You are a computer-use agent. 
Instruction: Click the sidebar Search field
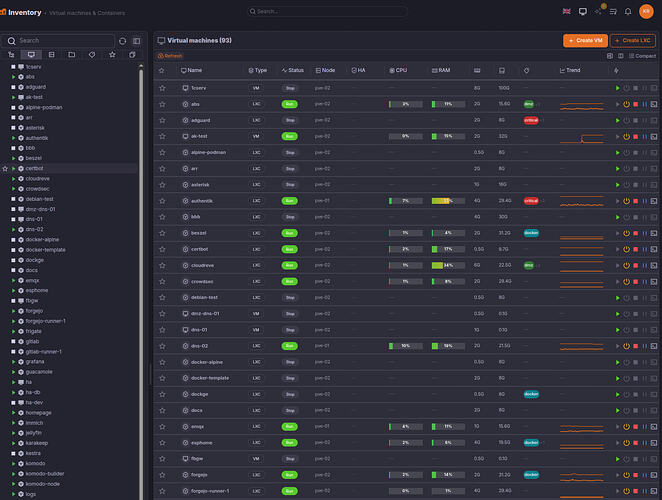click(62, 41)
